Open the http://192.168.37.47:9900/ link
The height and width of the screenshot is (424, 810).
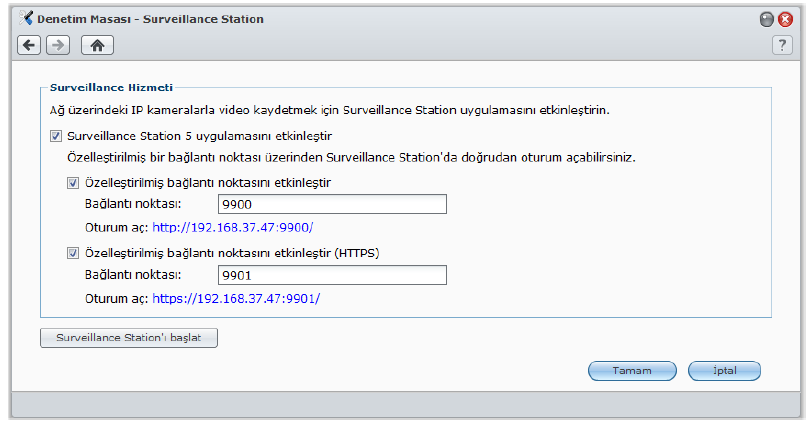click(x=225, y=227)
